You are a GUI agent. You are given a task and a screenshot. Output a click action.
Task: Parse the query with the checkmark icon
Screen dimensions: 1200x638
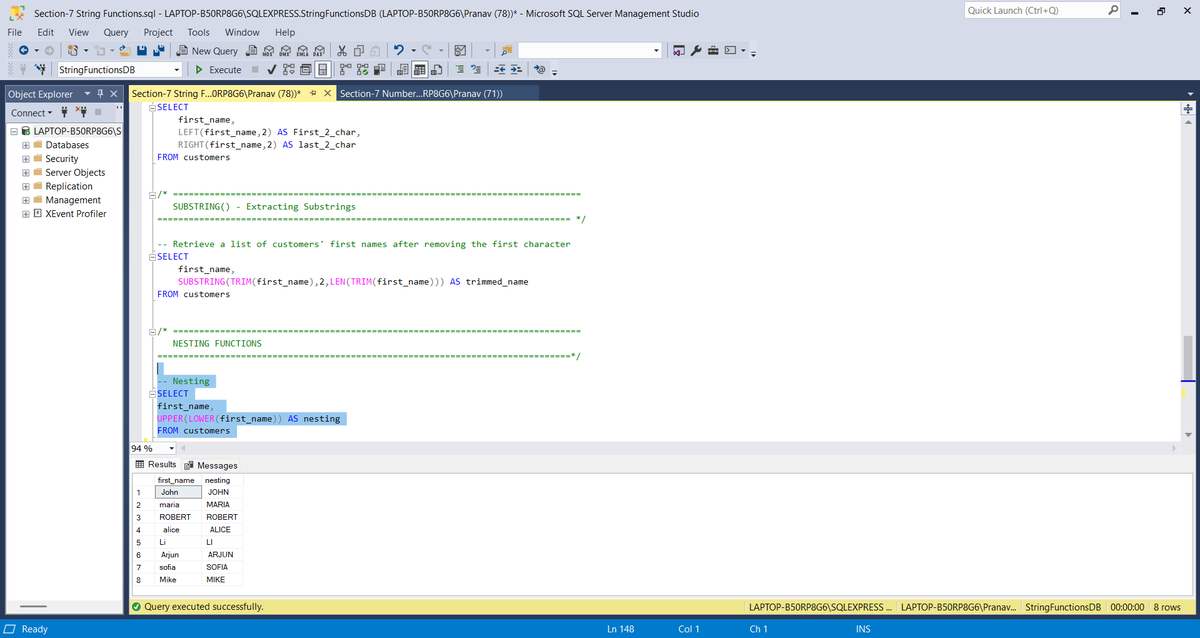click(x=270, y=69)
